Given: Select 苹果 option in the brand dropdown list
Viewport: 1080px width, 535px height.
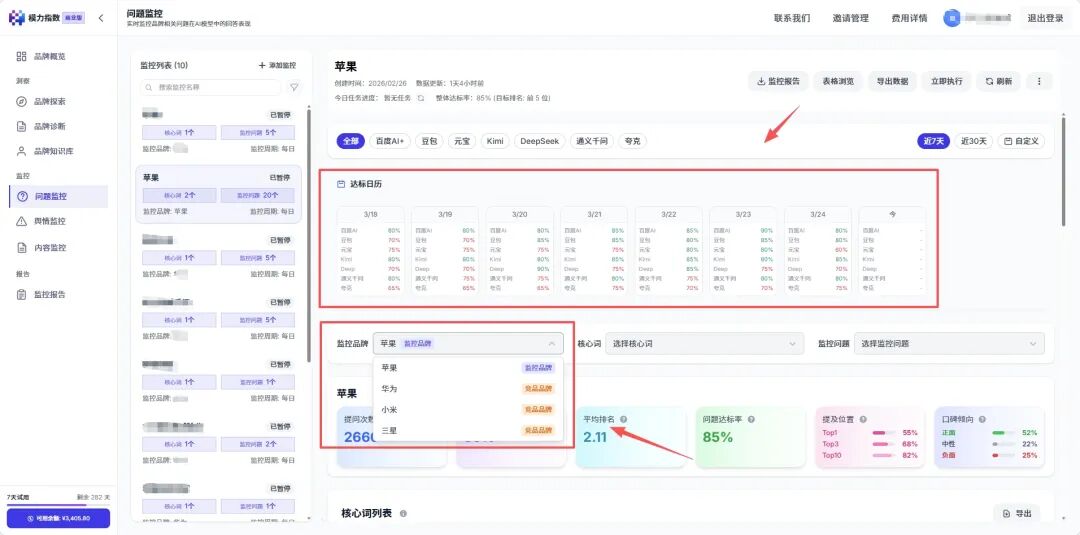Looking at the screenshot, I should [x=468, y=368].
